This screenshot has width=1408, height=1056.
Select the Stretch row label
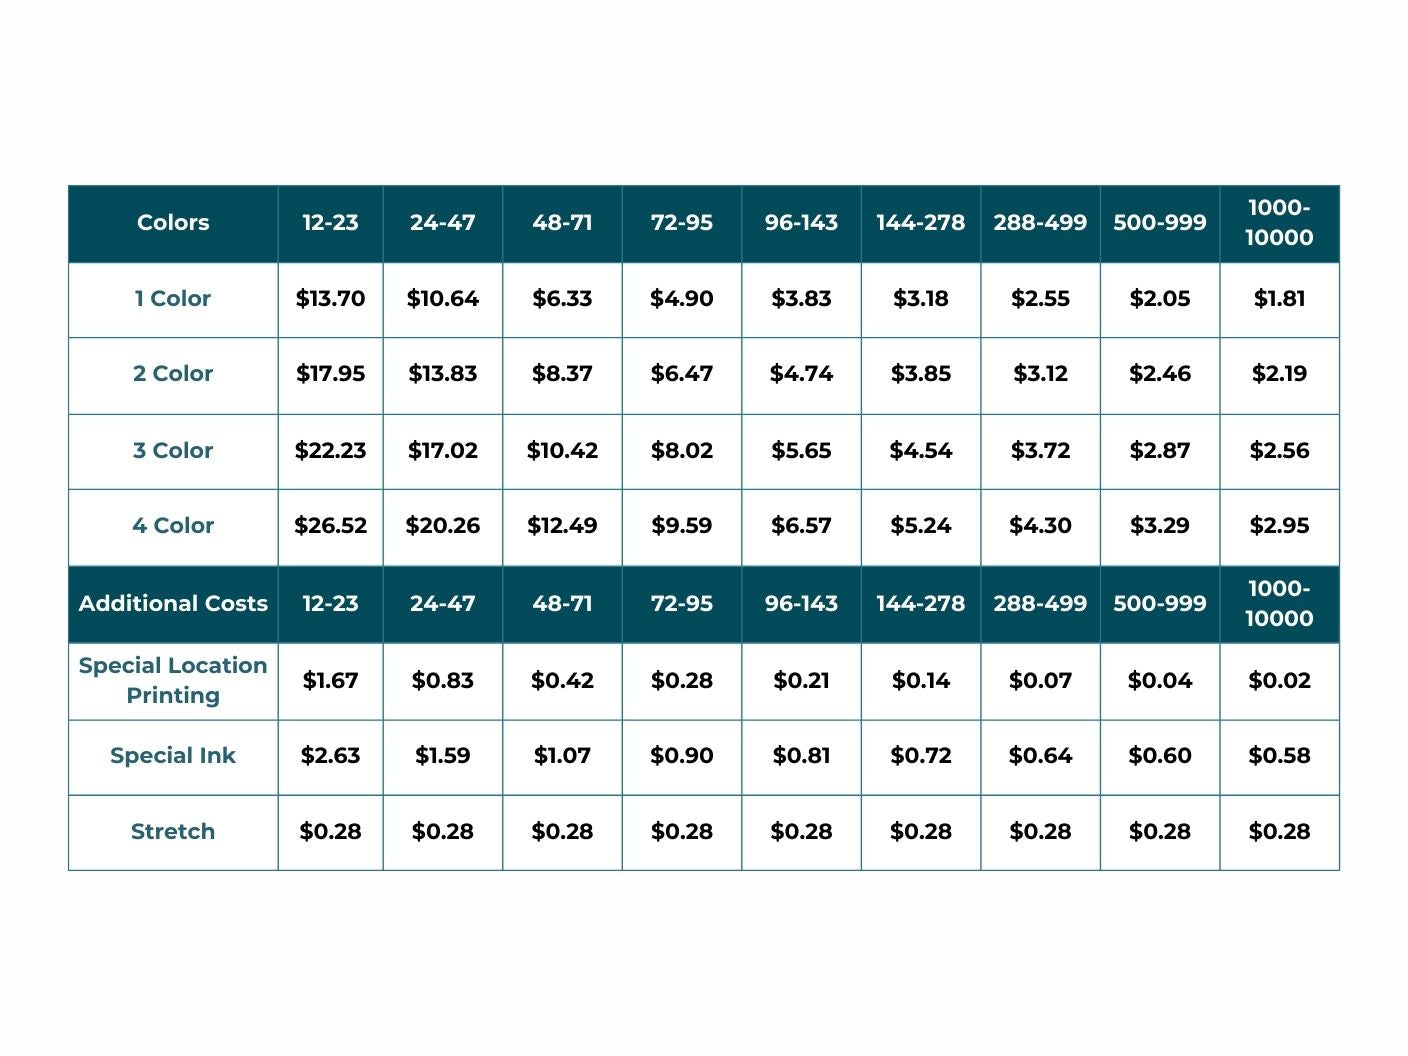point(173,832)
